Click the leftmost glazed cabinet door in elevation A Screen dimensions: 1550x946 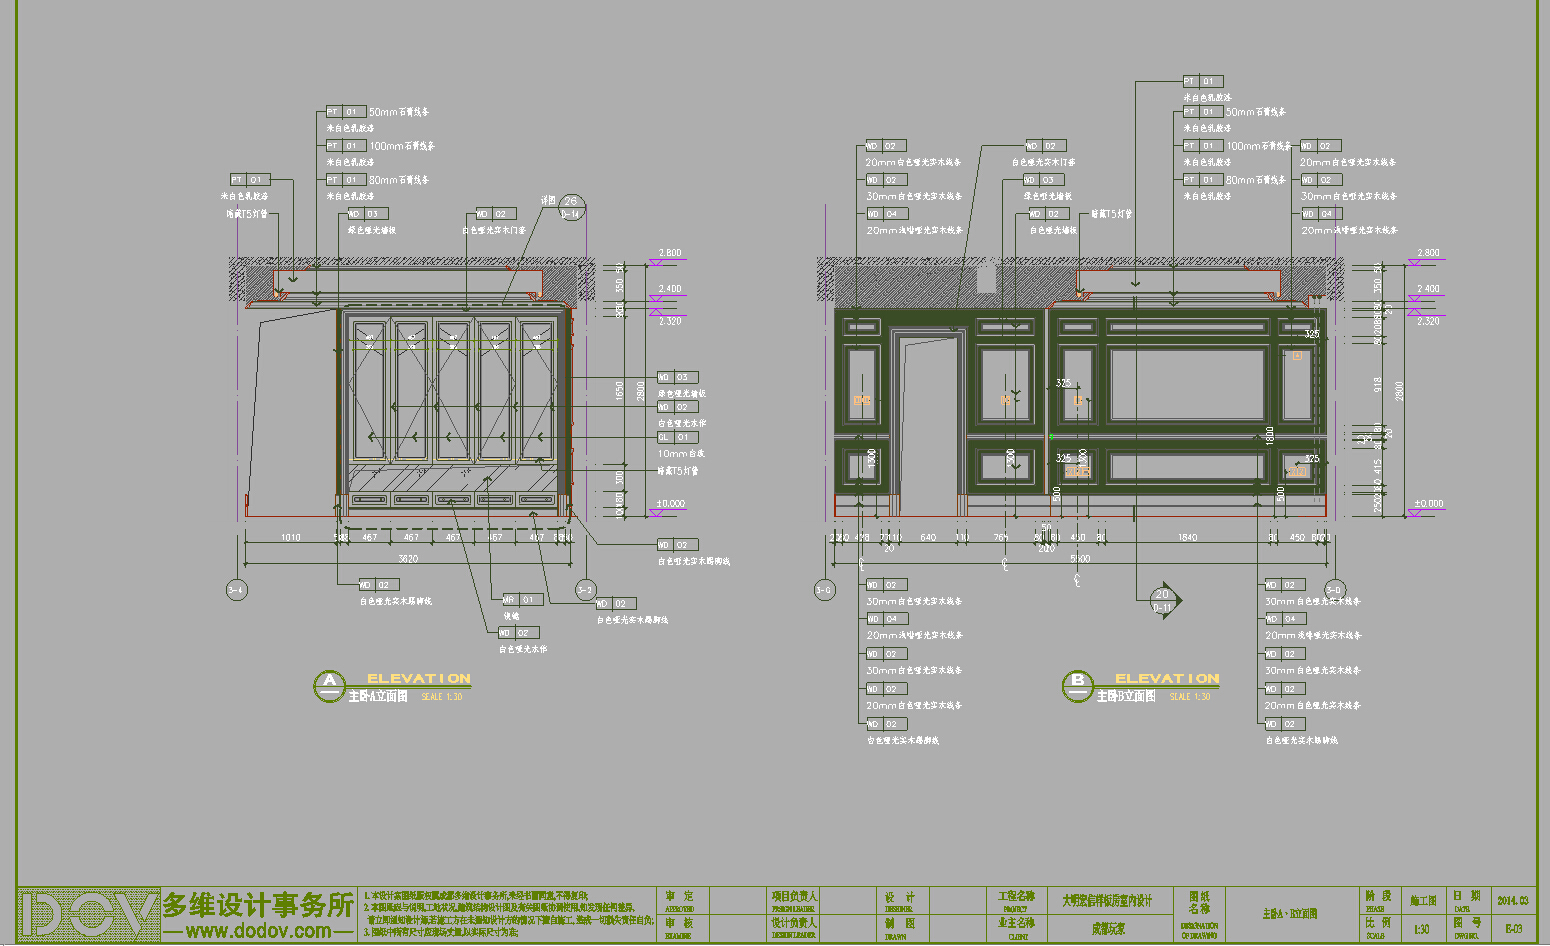click(x=369, y=391)
